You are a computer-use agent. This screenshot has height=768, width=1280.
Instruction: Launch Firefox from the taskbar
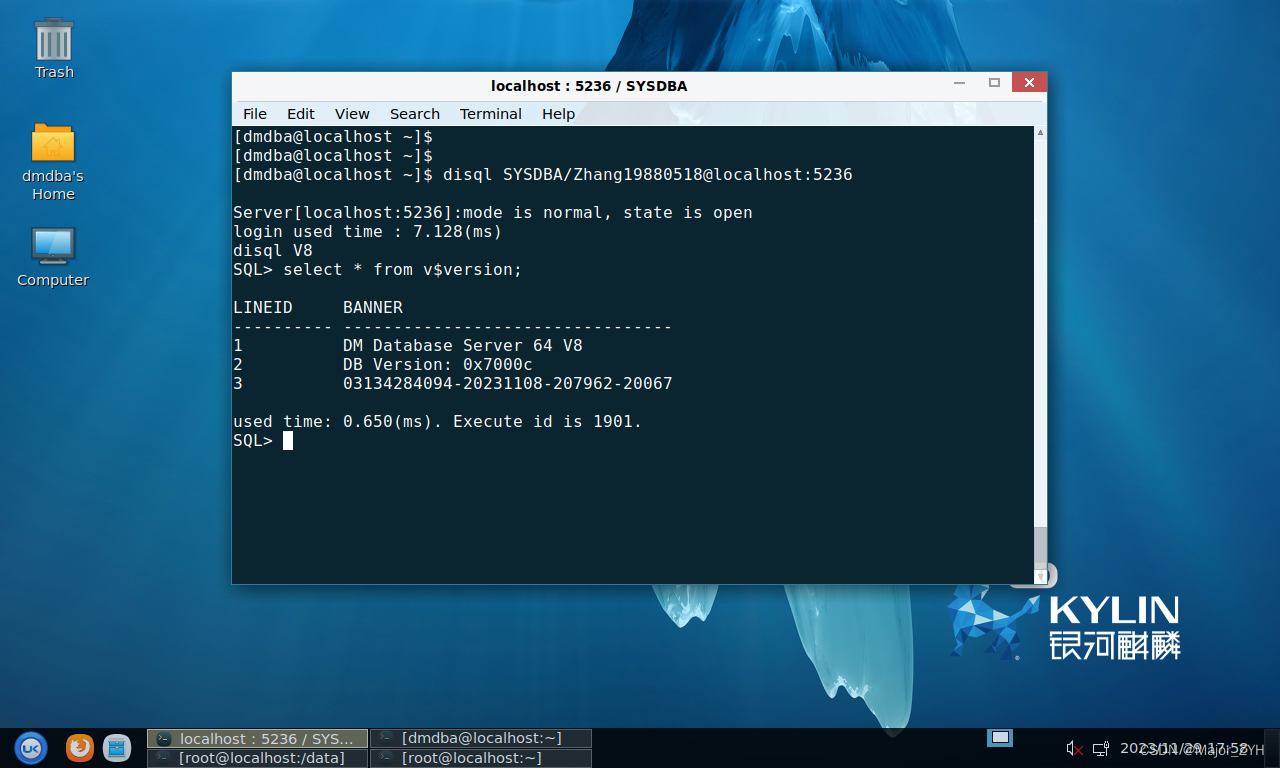point(80,747)
